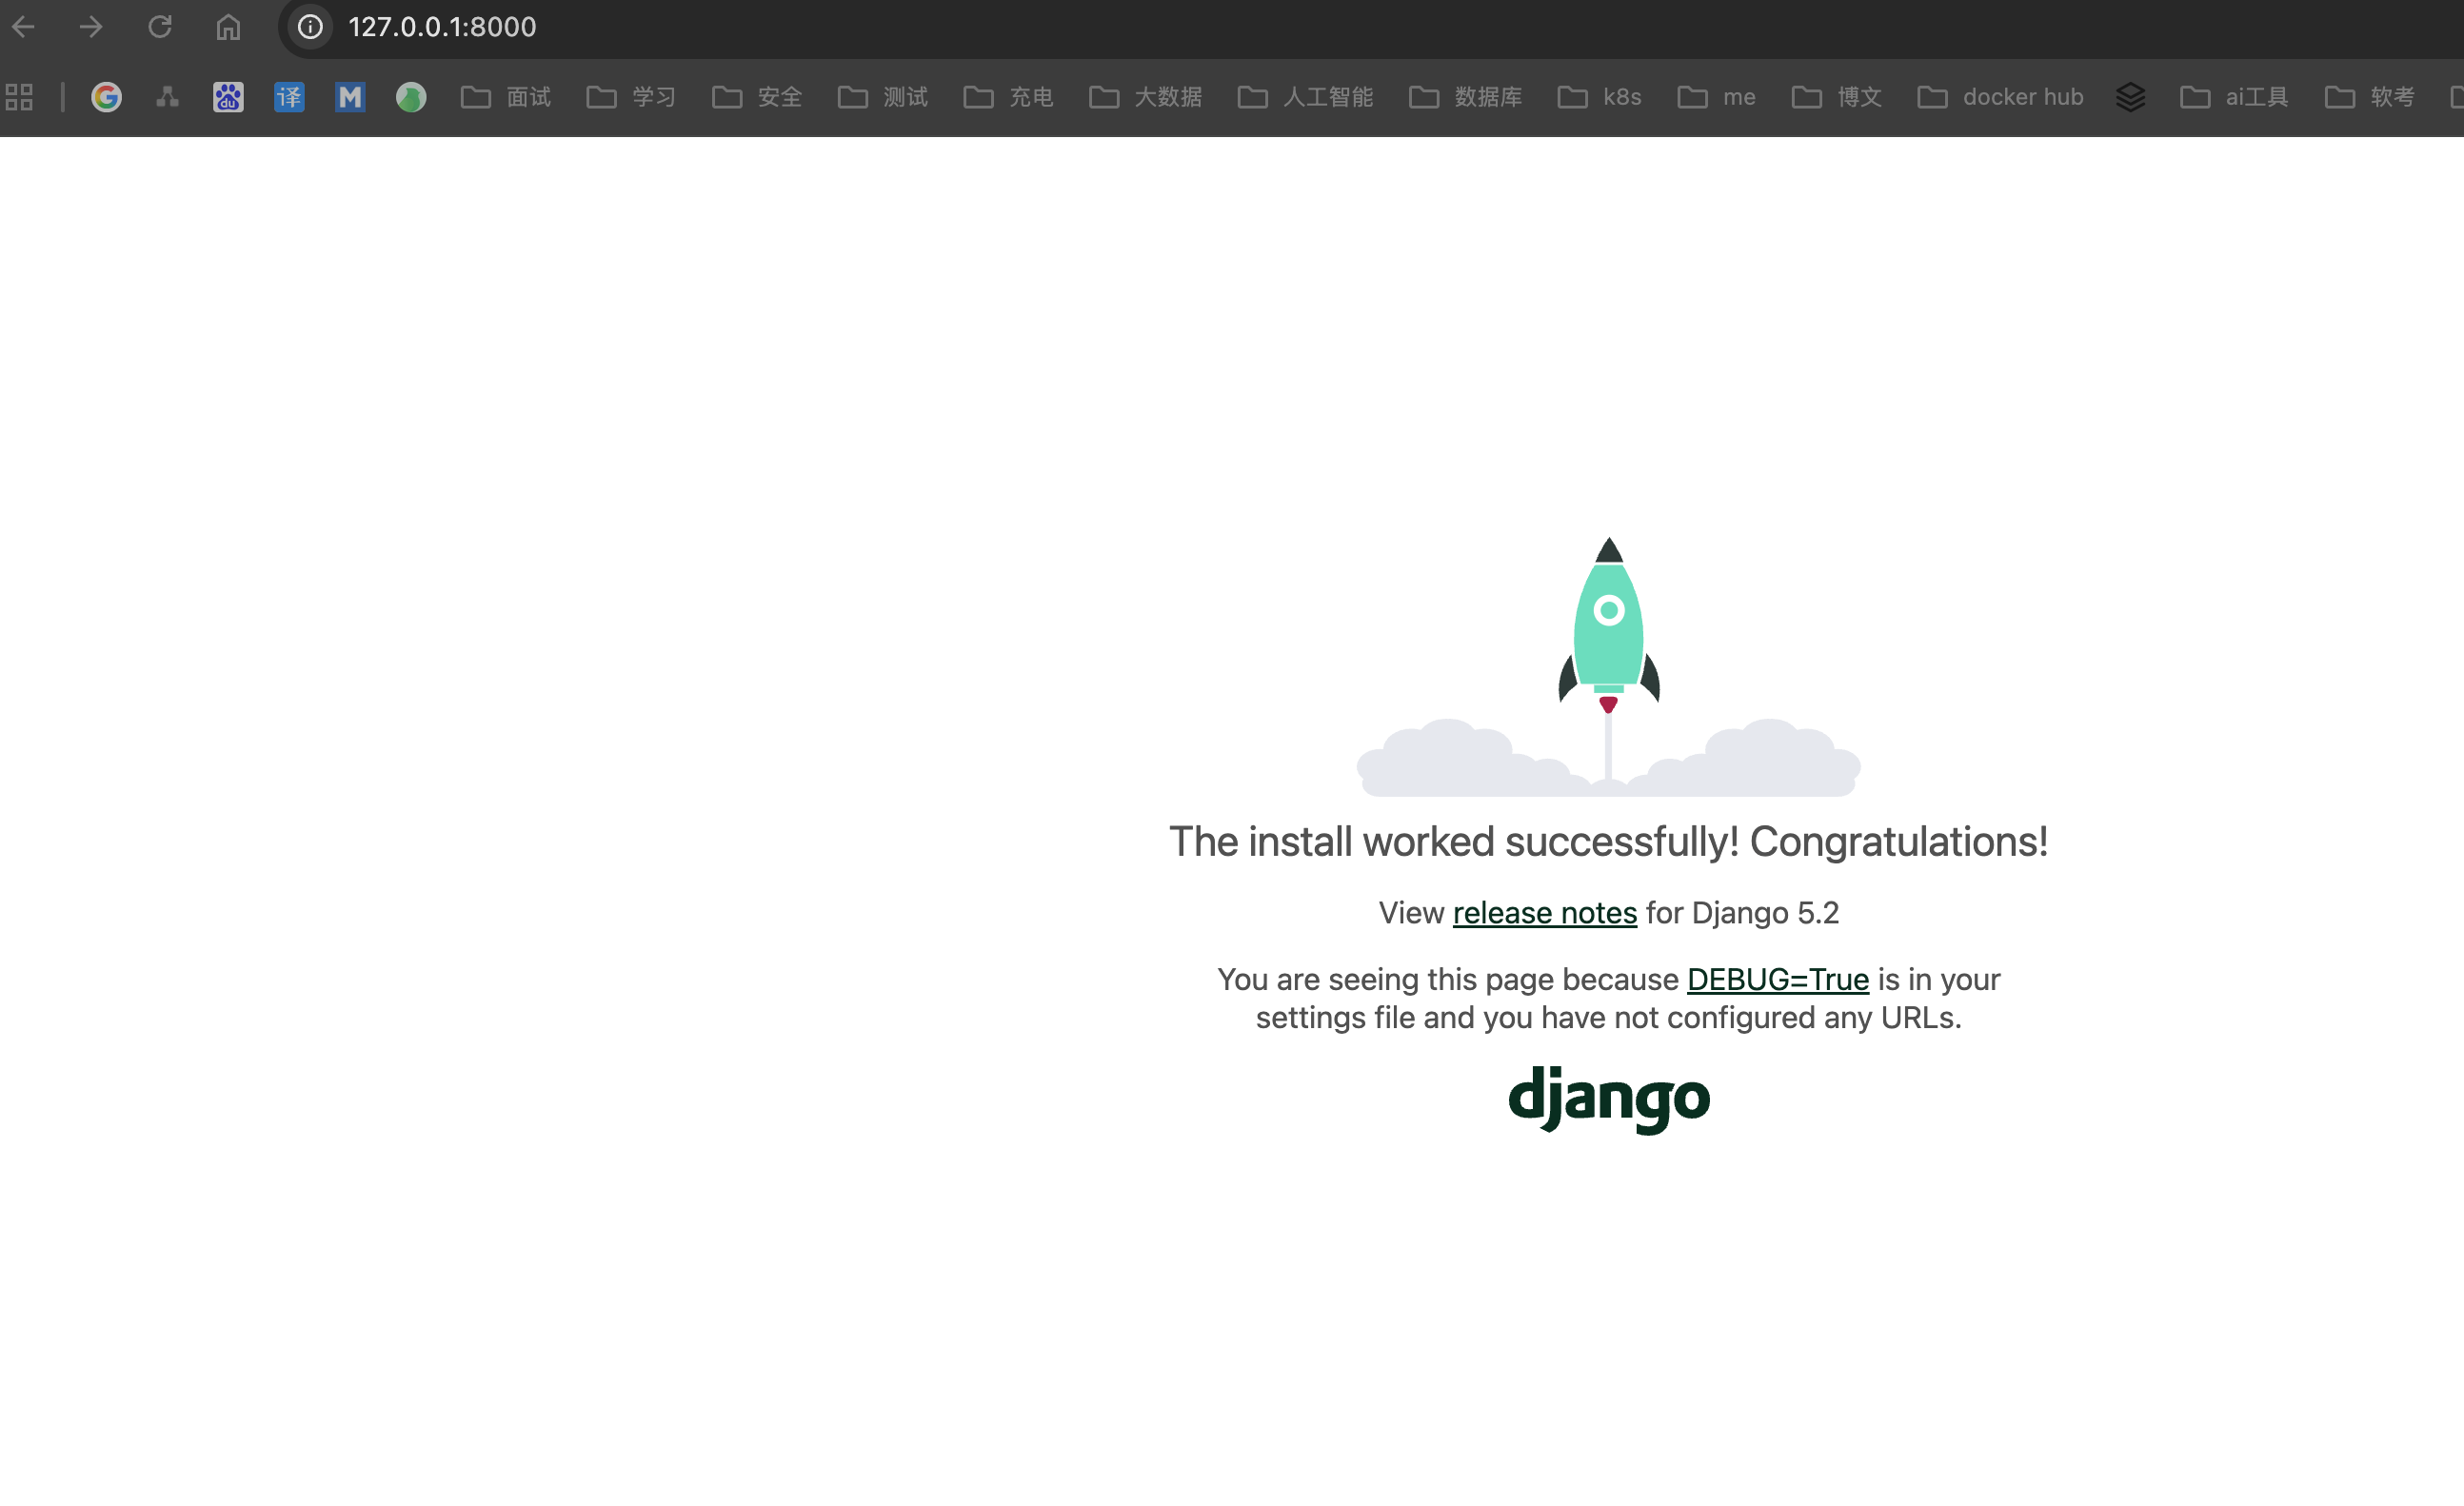The width and height of the screenshot is (2464, 1506).
Task: Click the browser back arrow
Action: (x=23, y=27)
